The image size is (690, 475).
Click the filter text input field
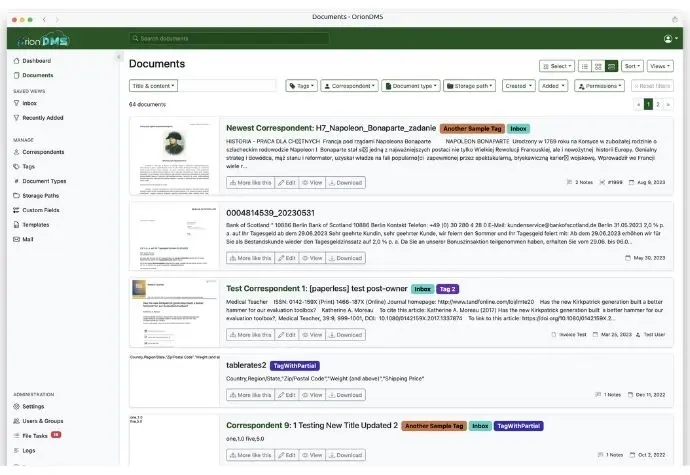(227, 86)
